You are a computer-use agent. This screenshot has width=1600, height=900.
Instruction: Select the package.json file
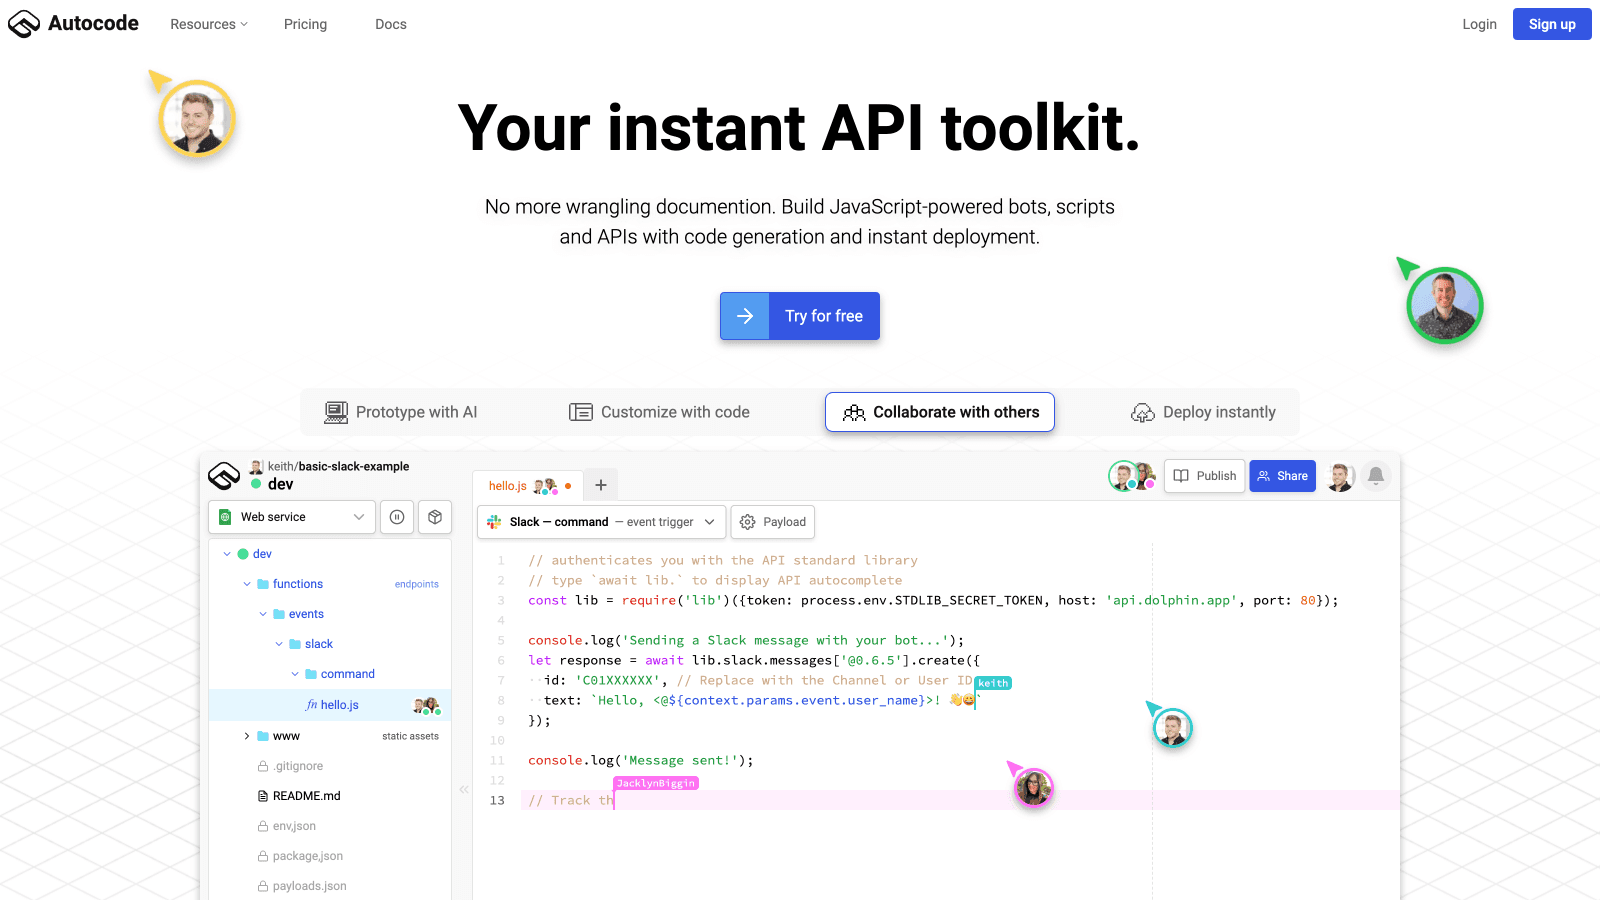click(x=300, y=856)
